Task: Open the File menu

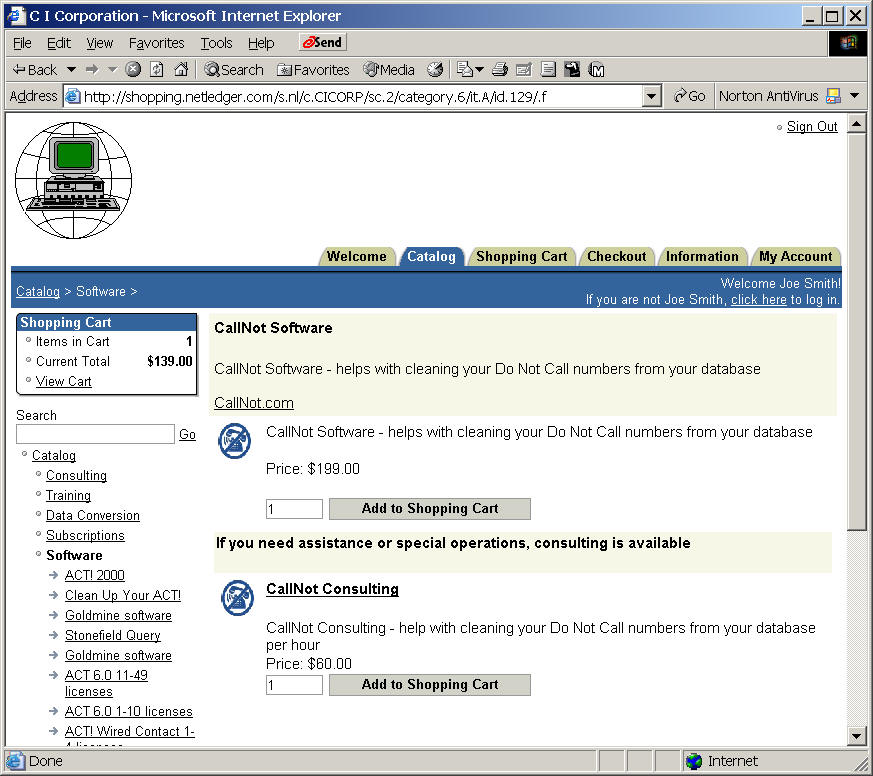Action: pos(22,43)
